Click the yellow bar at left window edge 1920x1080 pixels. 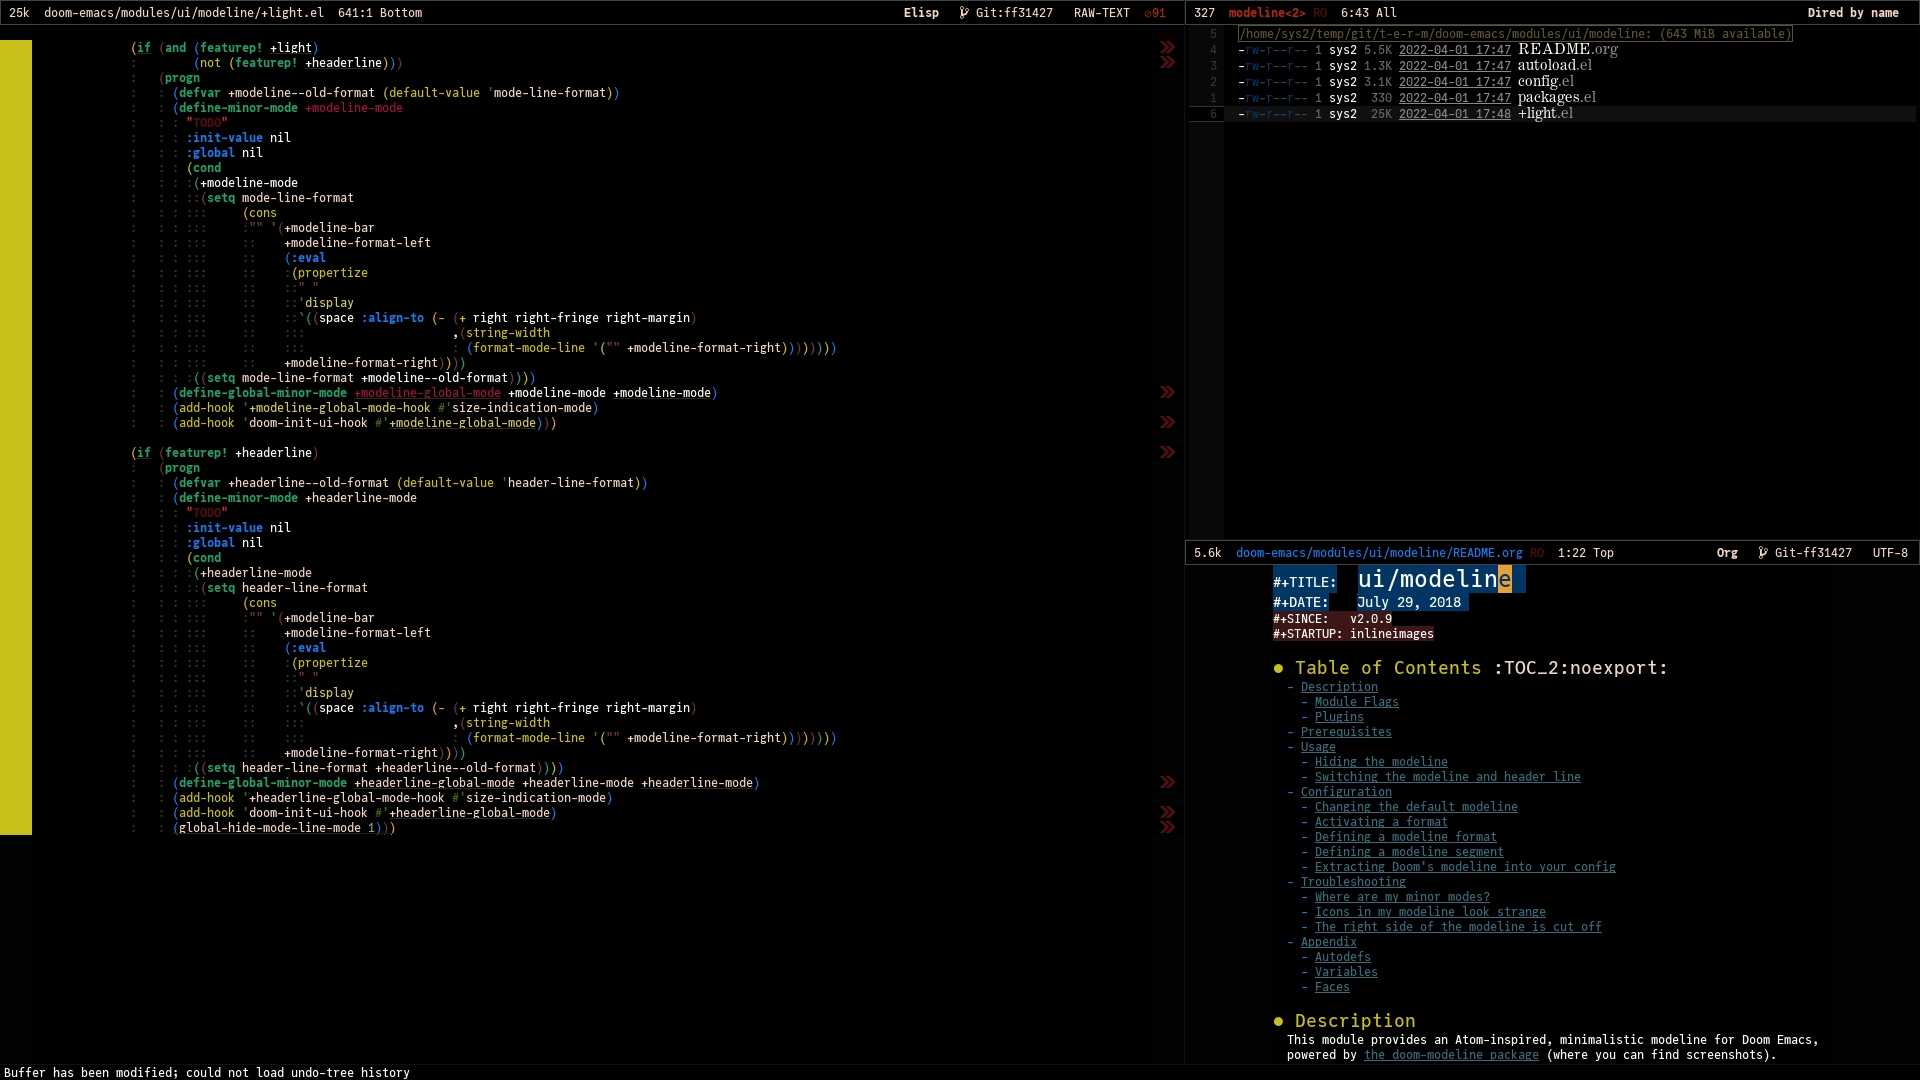point(16,437)
